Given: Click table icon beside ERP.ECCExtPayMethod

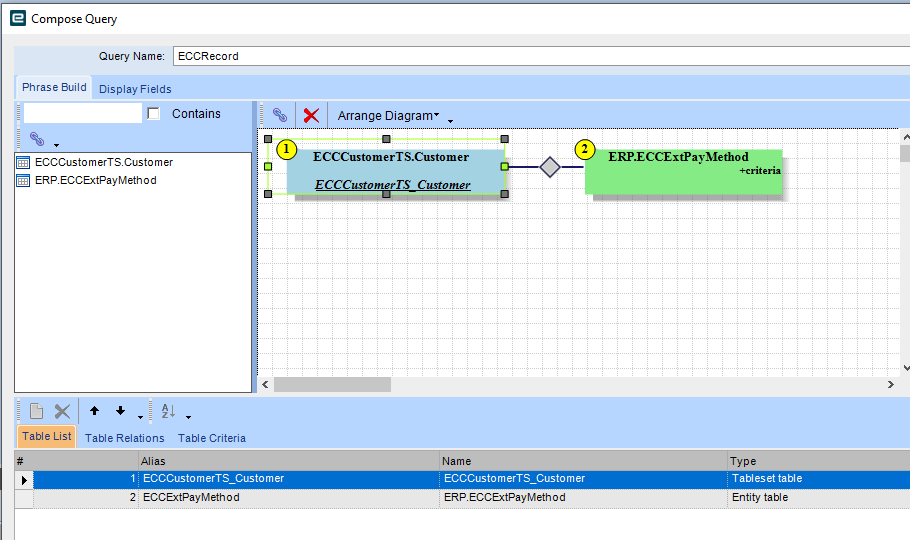Looking at the screenshot, I should click(23, 180).
